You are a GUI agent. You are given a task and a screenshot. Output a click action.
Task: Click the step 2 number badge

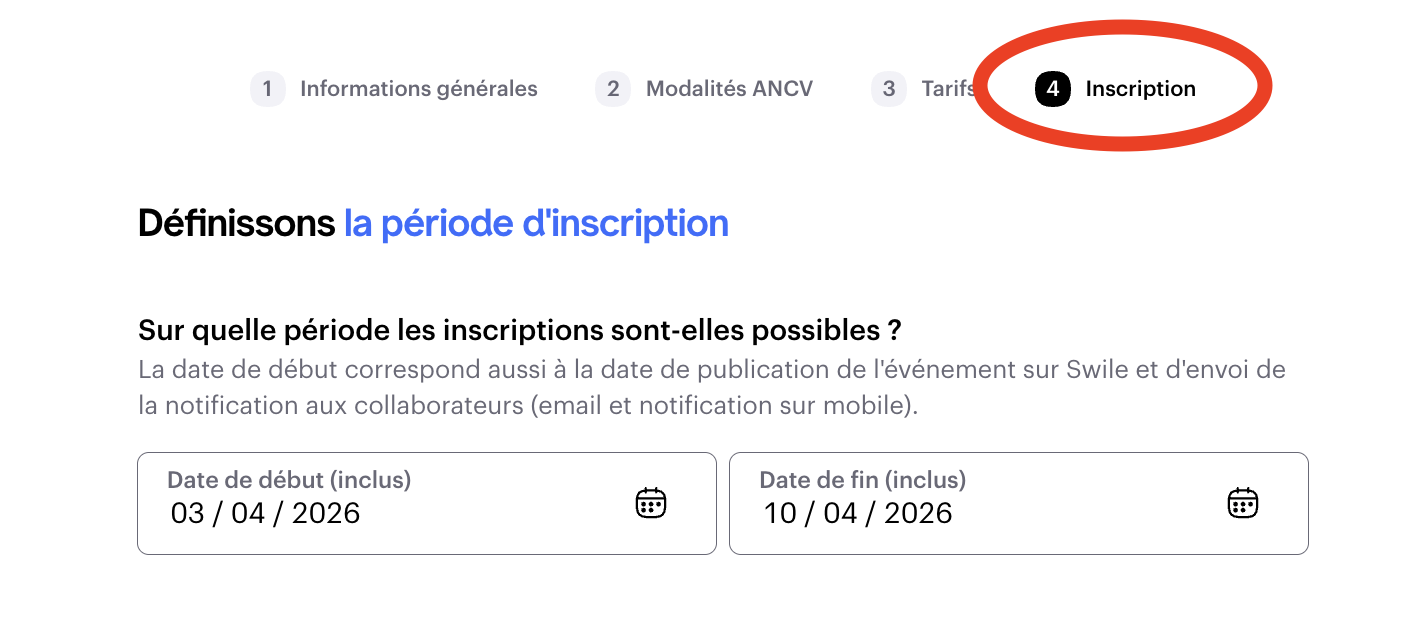point(613,89)
